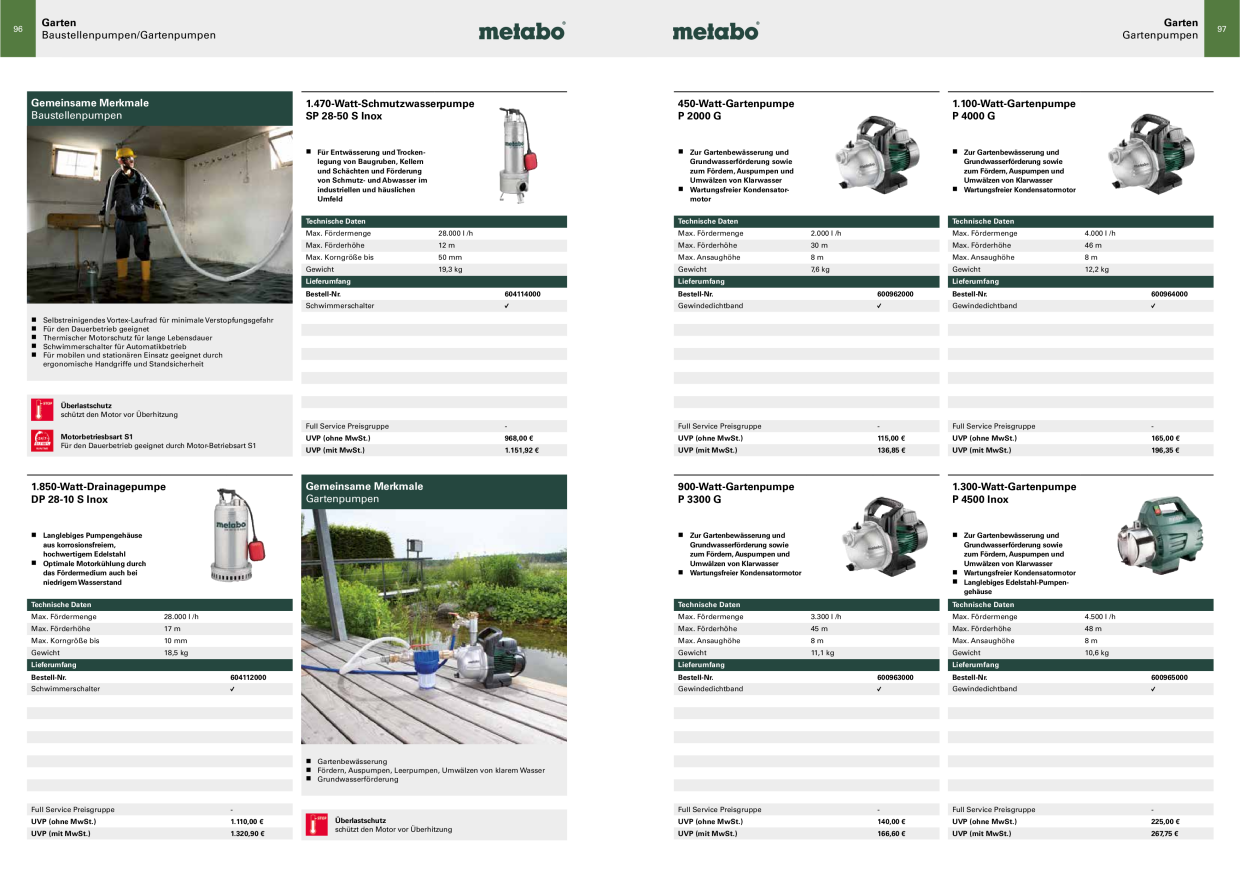Click the price 115,00 €
The height and width of the screenshot is (876, 1240).
pos(891,438)
